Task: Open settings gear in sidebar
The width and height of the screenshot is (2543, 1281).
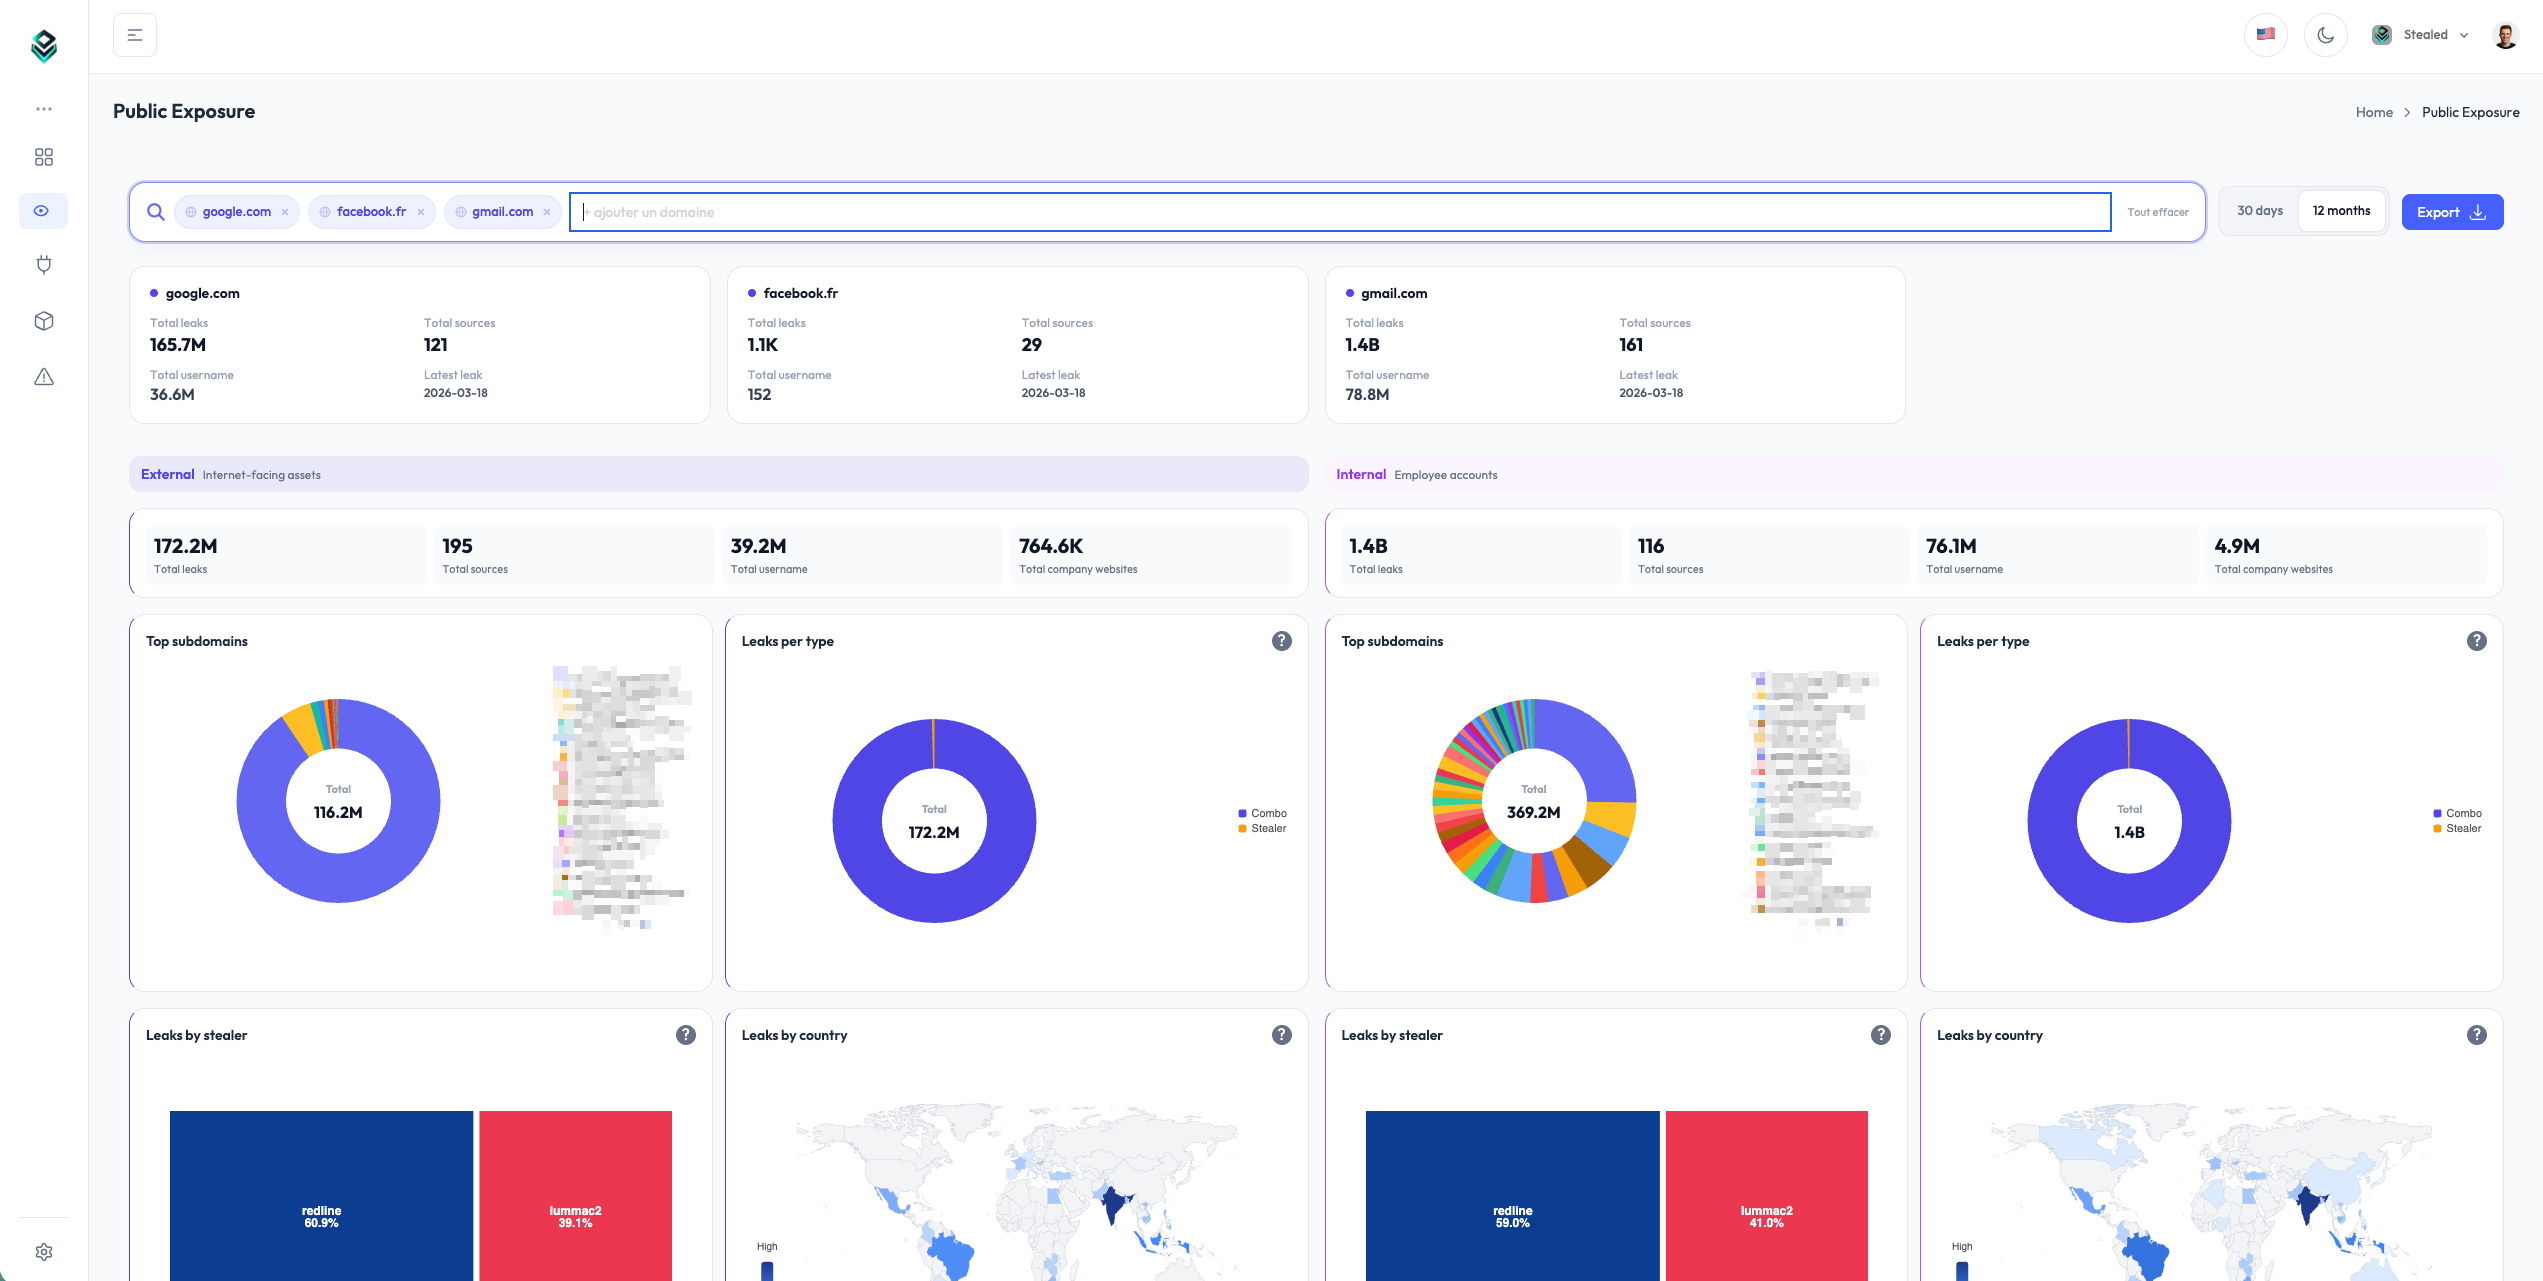Action: coord(44,1252)
